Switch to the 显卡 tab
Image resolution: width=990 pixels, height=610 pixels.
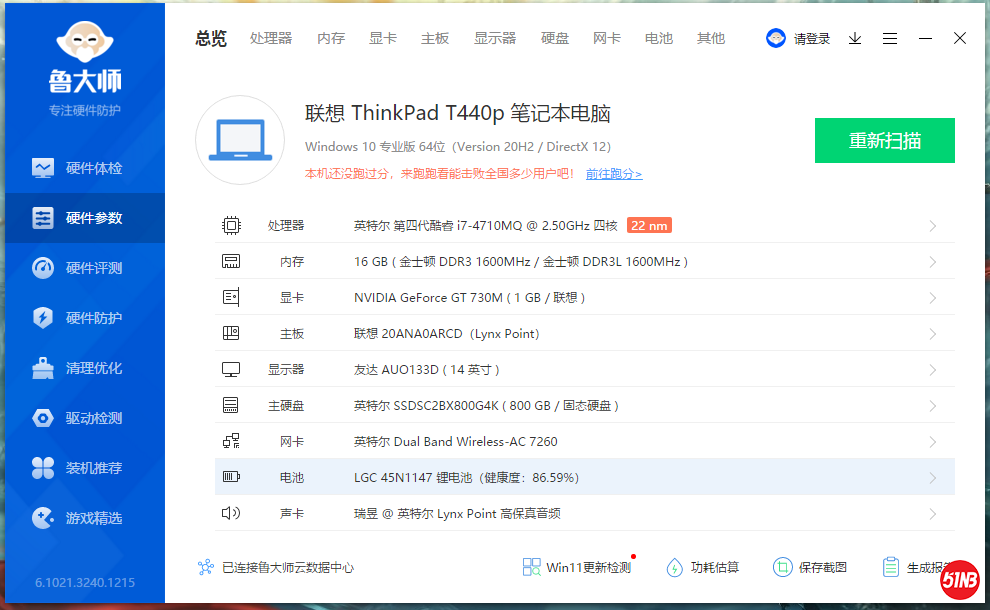(383, 38)
